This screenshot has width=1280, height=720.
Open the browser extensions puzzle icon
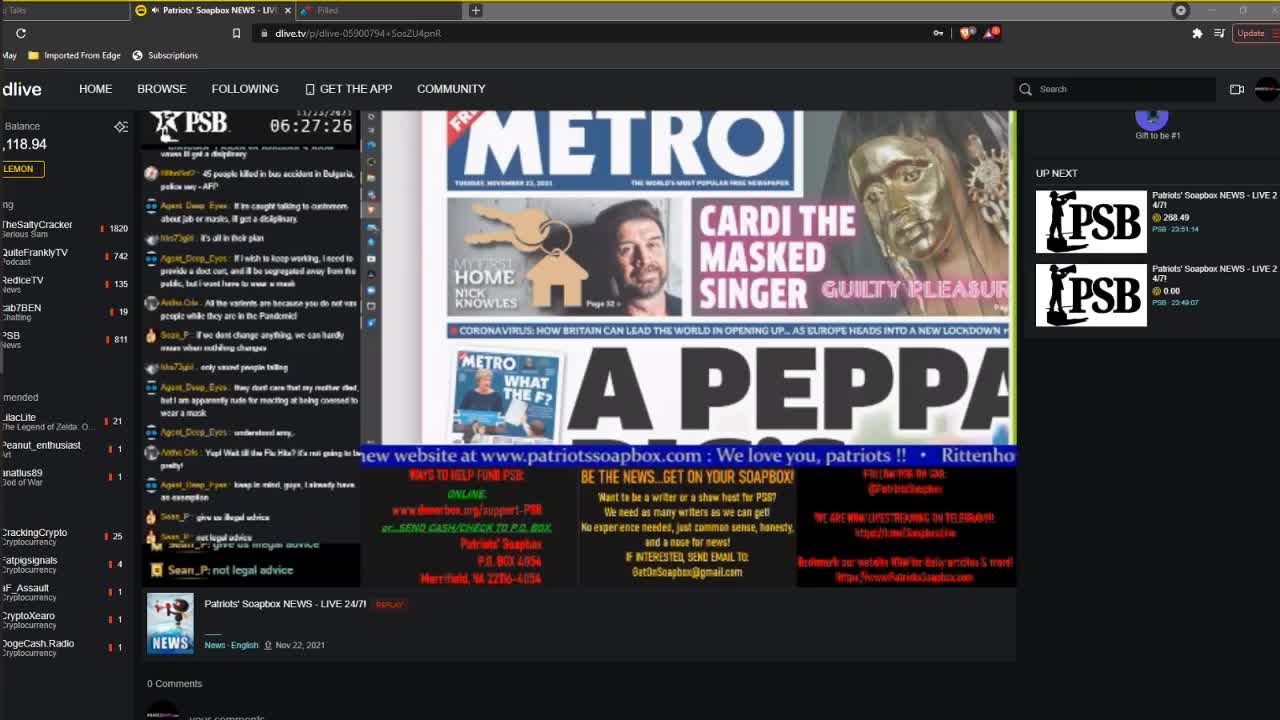[x=1197, y=33]
